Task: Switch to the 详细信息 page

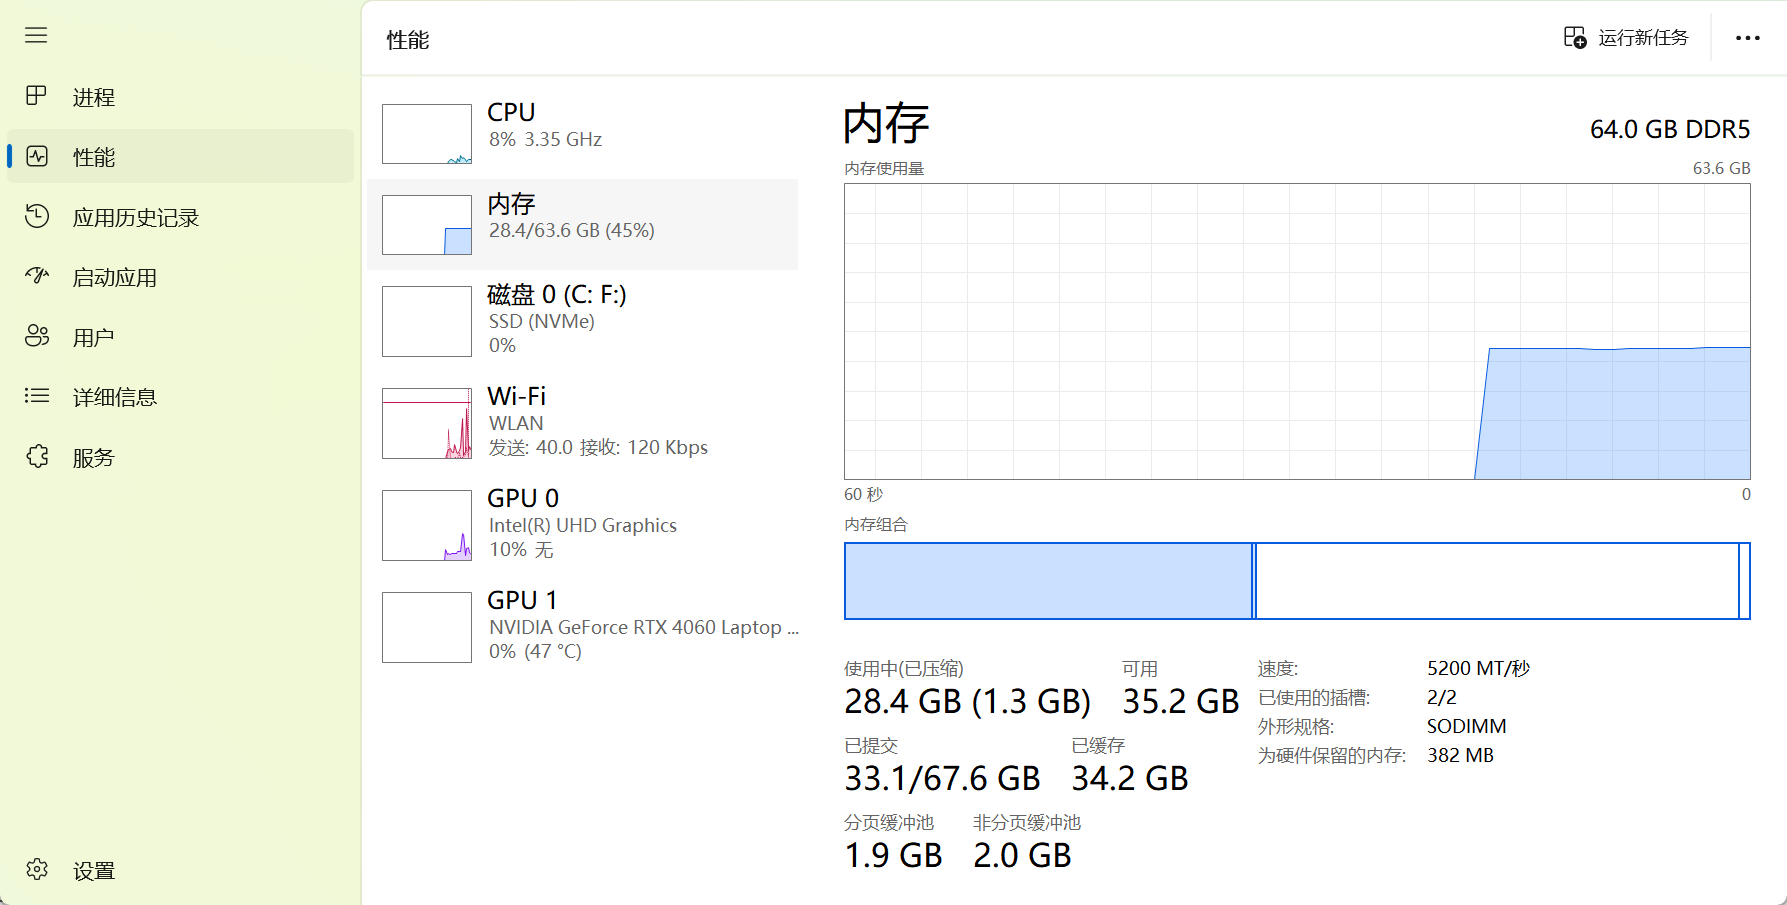Action: coord(180,396)
